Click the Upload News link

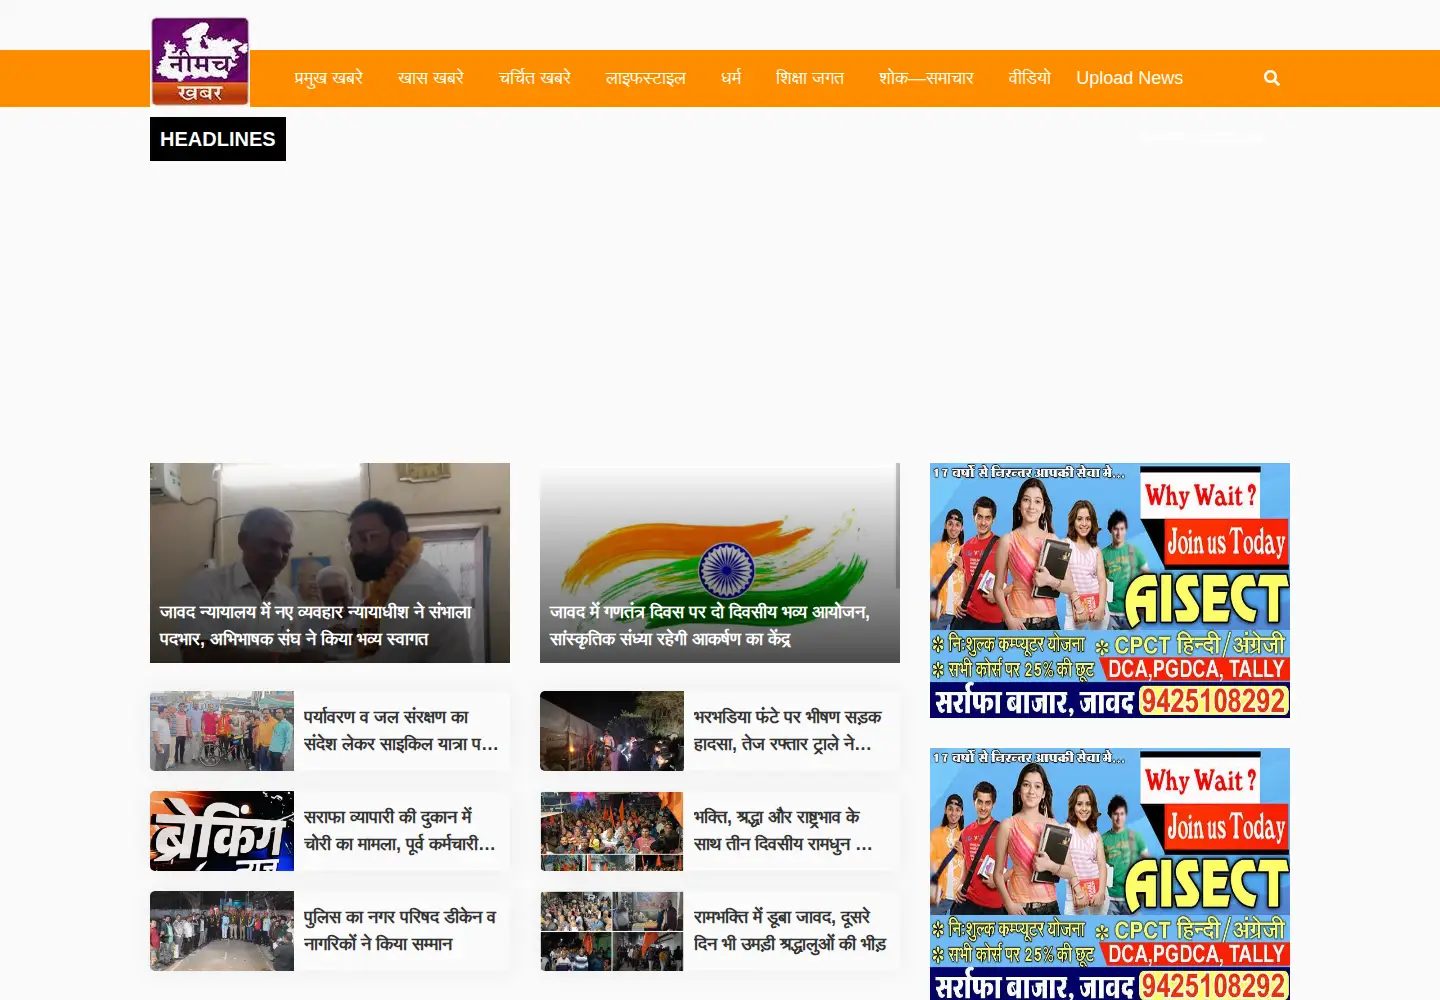pyautogui.click(x=1129, y=78)
